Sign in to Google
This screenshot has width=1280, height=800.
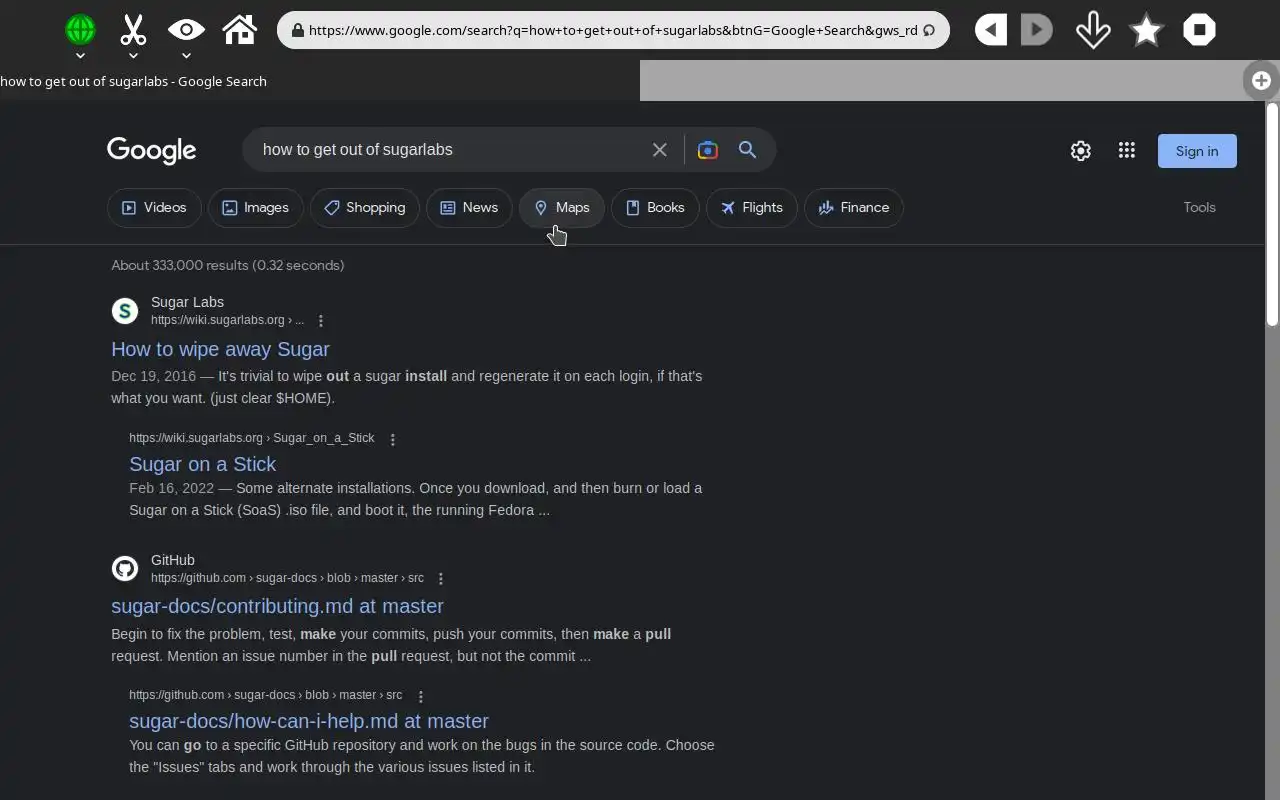[1197, 151]
